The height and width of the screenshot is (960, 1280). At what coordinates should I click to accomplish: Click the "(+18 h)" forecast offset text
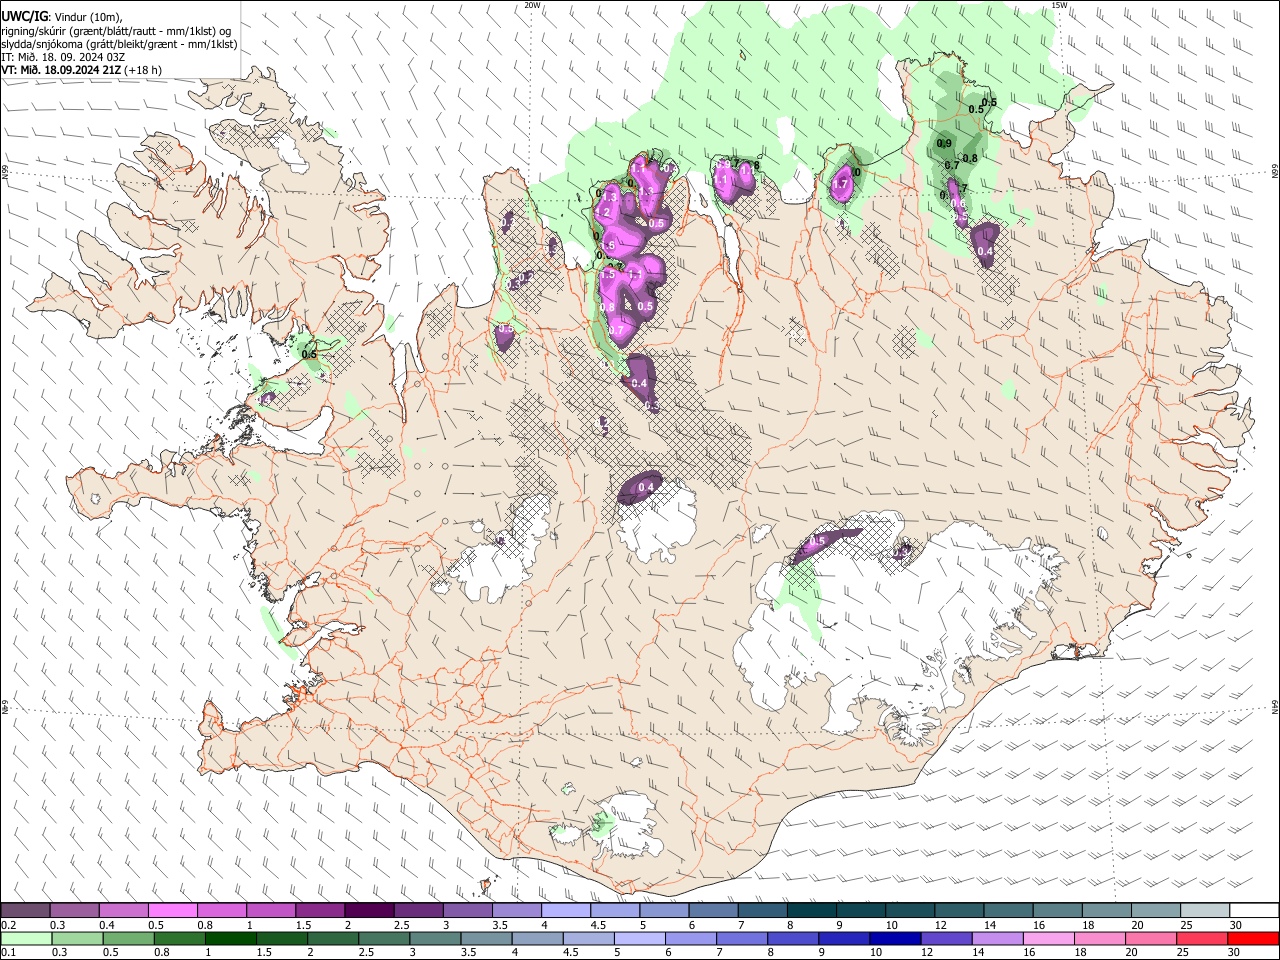click(x=143, y=70)
